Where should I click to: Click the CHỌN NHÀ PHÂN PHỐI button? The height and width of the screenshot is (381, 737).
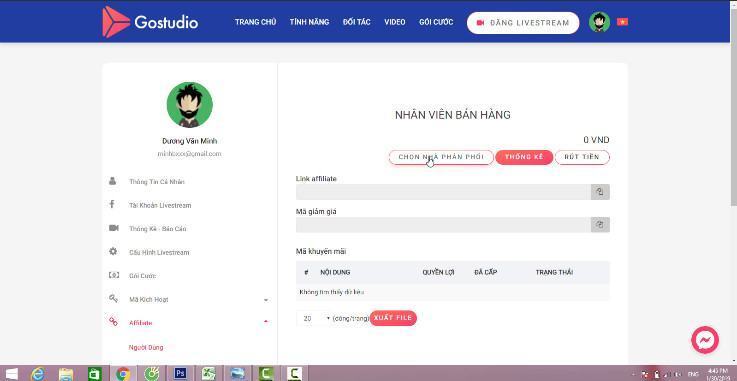tap(441, 157)
